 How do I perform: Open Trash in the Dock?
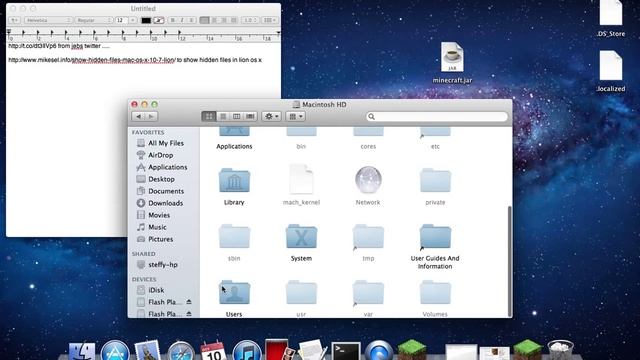pyautogui.click(x=560, y=351)
